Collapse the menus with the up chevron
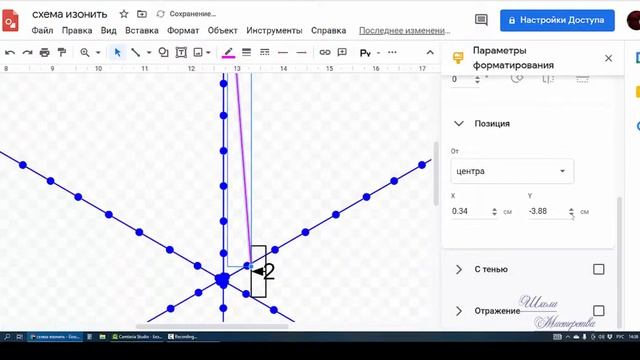640x360 pixels. 430,53
